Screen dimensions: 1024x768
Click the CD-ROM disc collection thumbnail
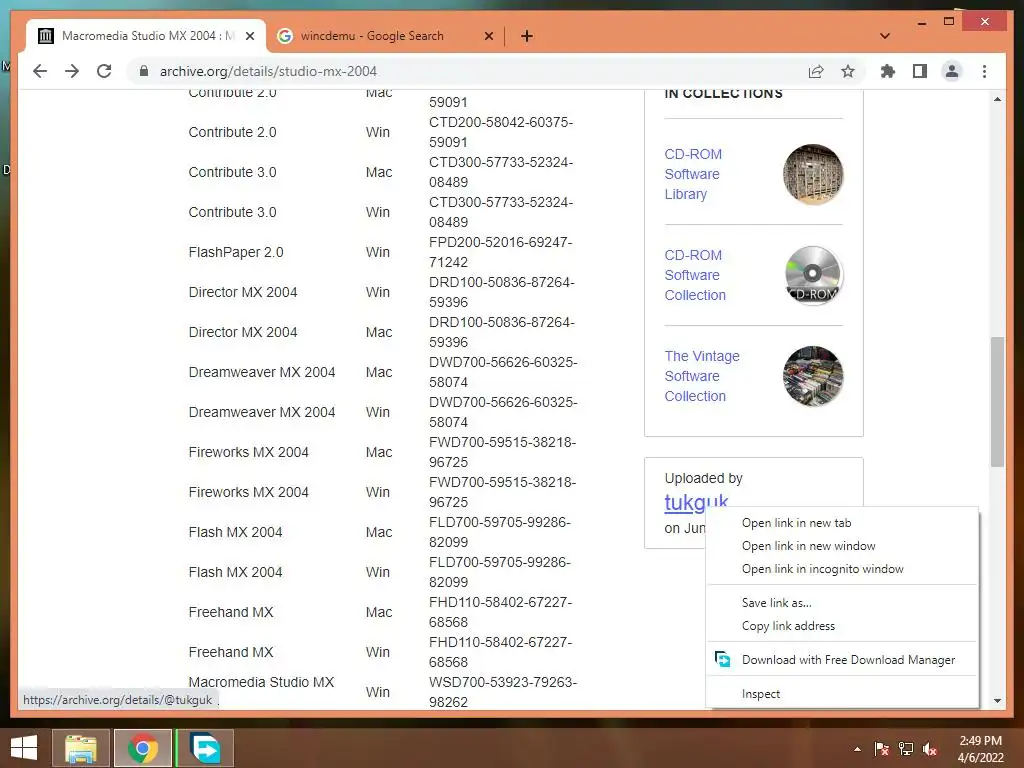pos(812,275)
